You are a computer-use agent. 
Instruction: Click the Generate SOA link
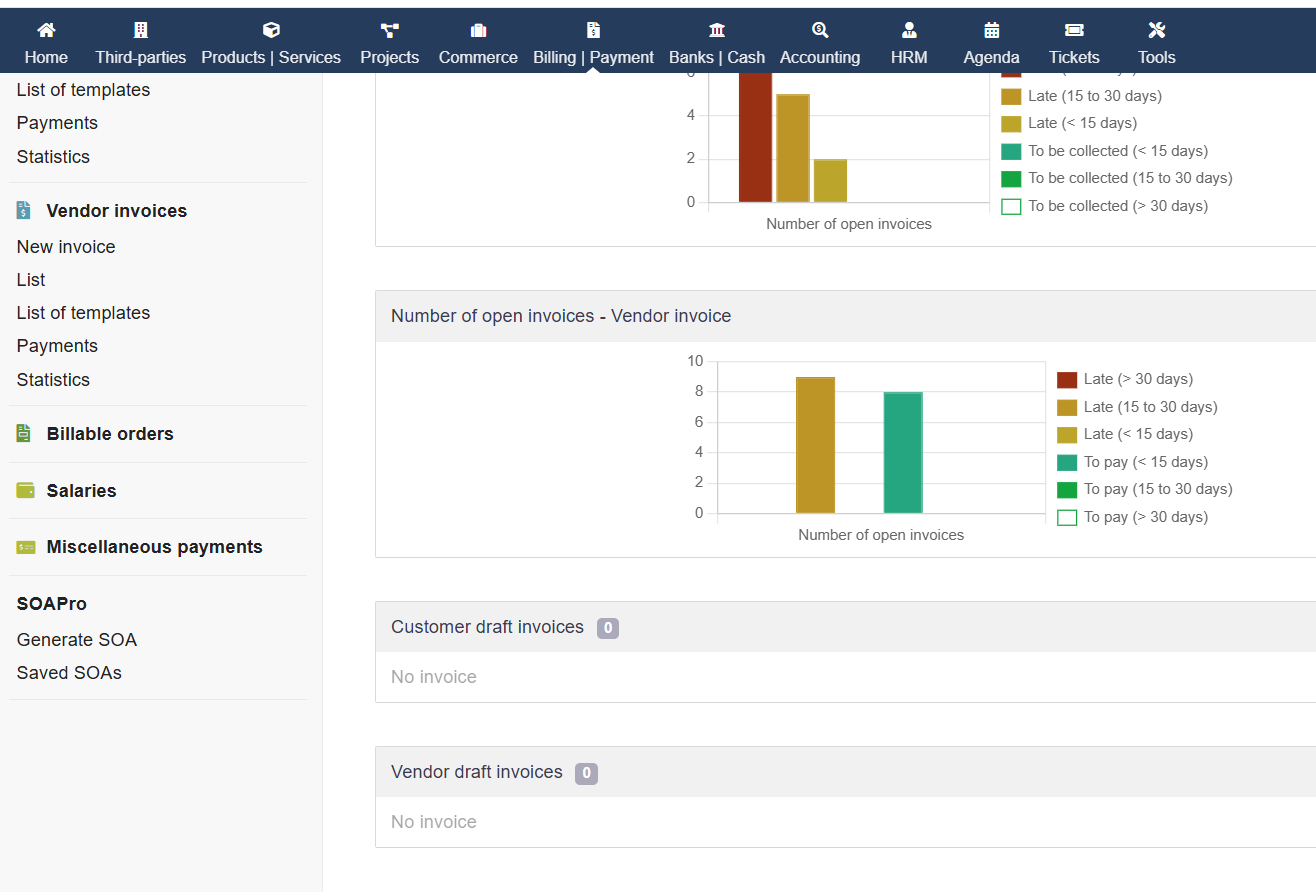pos(77,640)
